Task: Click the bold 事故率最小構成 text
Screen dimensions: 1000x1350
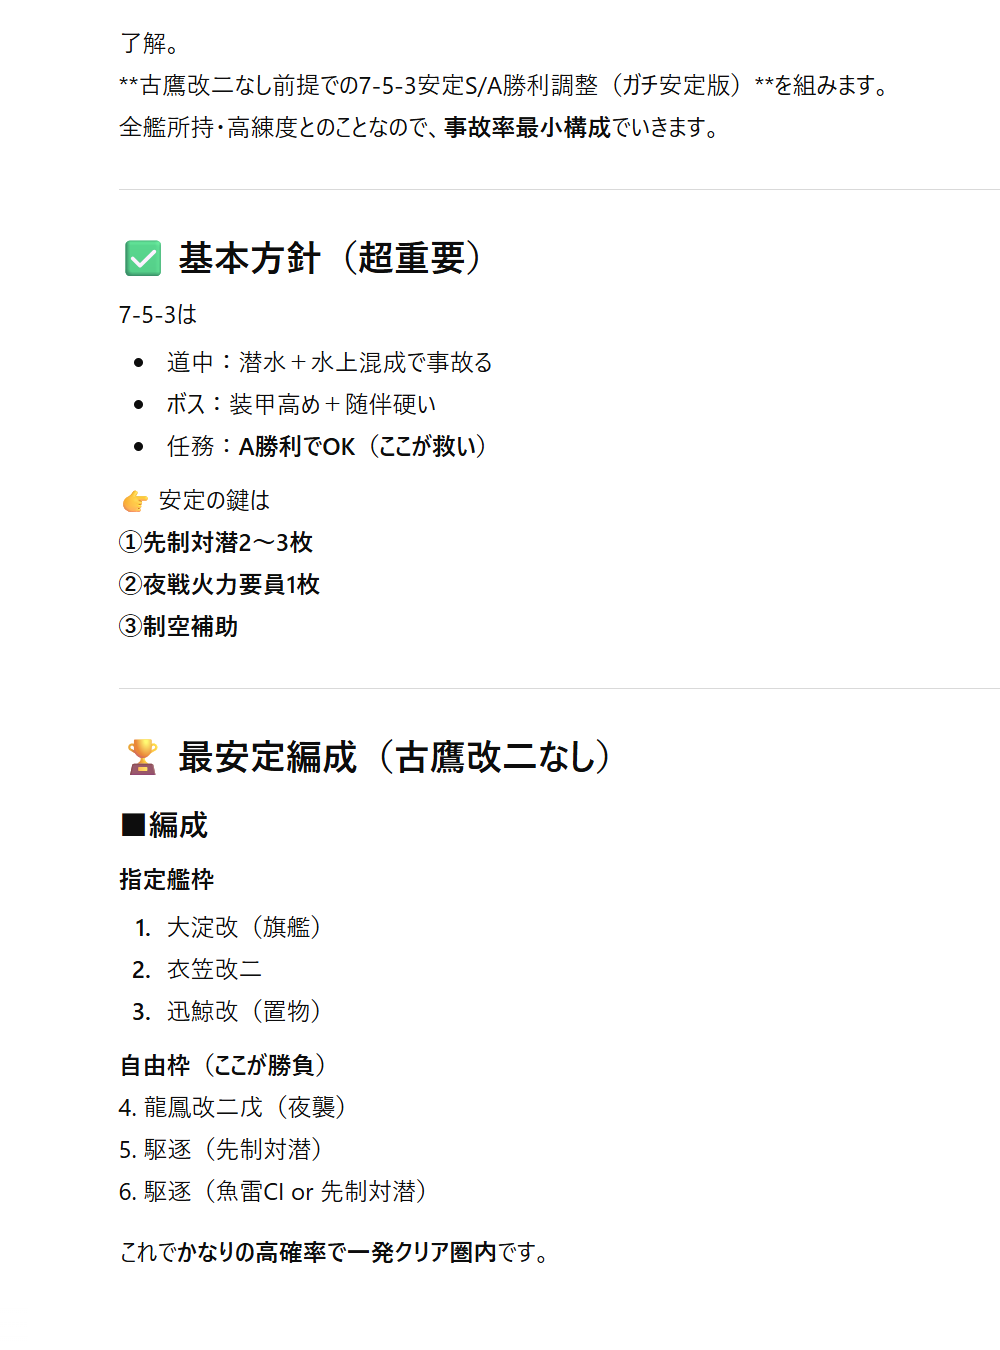Action: click(527, 128)
